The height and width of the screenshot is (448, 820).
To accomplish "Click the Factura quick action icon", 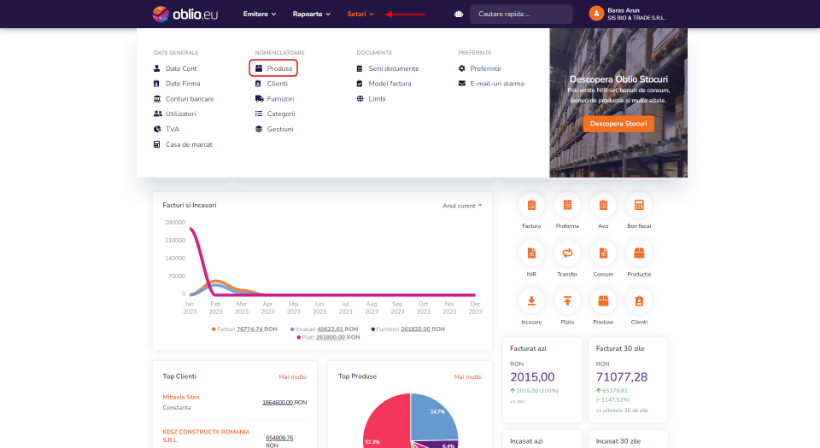I will 531,205.
